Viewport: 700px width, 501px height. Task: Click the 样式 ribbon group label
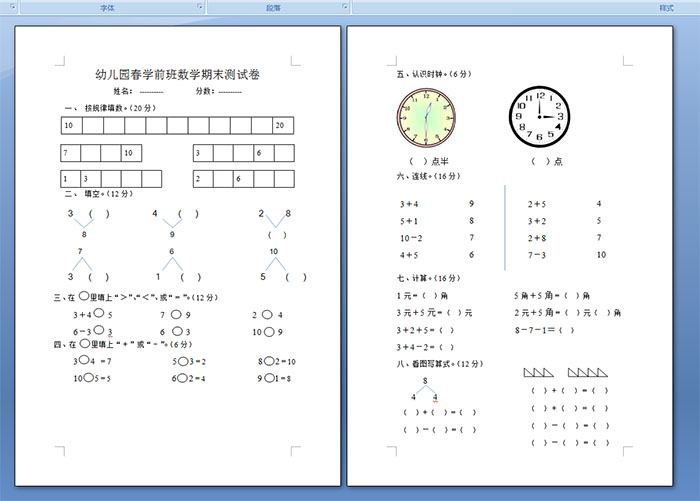[667, 8]
